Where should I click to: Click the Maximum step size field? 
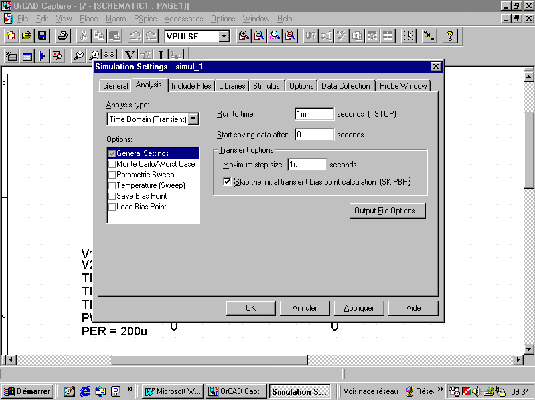307,165
